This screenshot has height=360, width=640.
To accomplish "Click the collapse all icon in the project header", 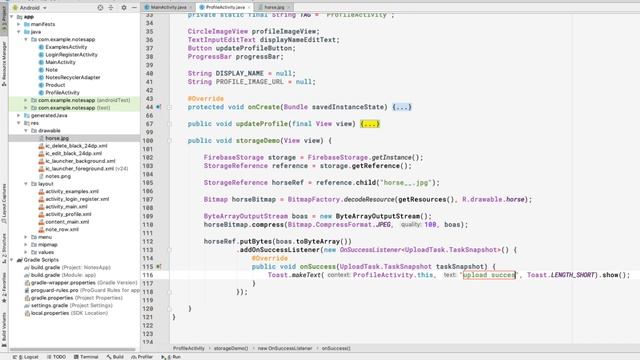I will coord(111,8).
